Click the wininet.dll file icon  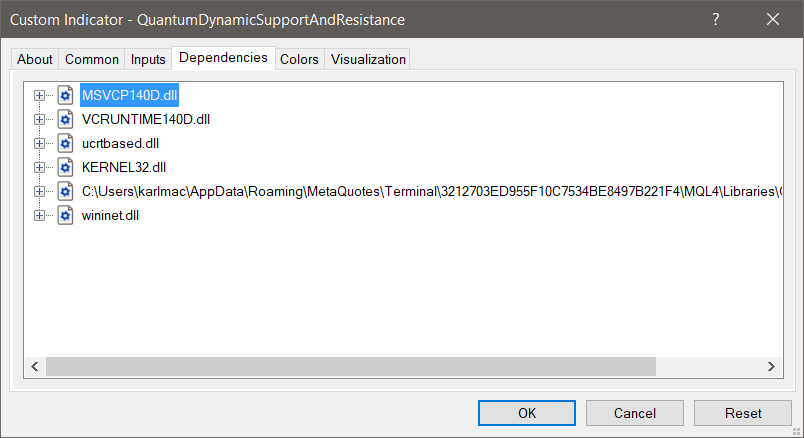(x=66, y=215)
